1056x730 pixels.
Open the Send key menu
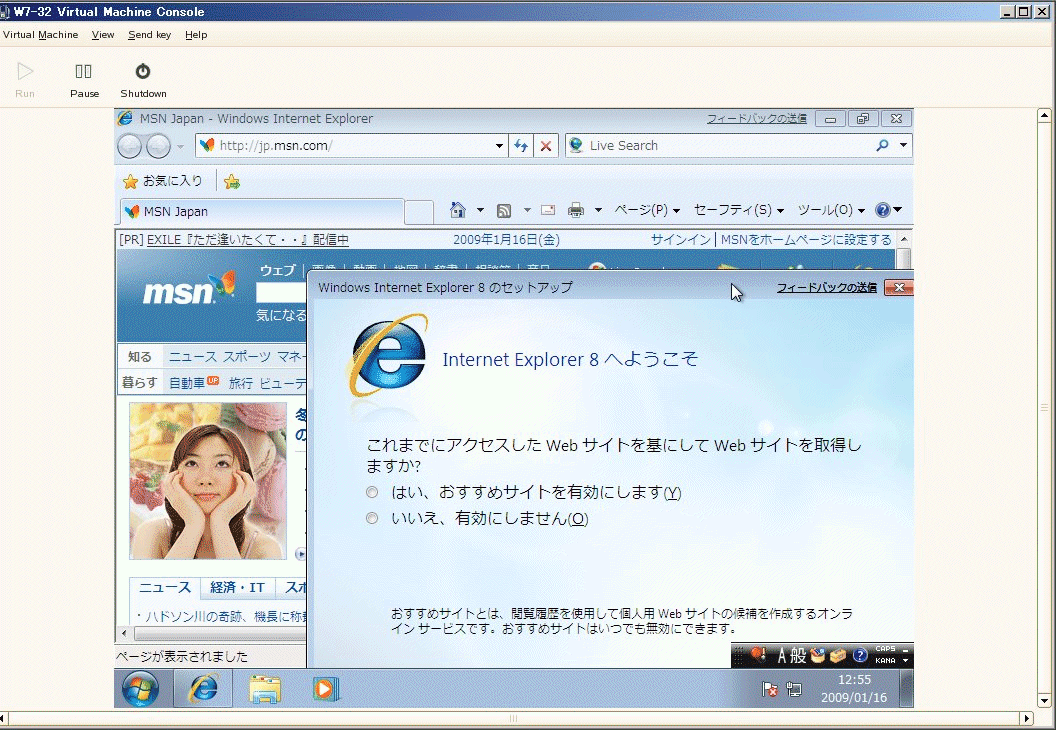point(150,35)
